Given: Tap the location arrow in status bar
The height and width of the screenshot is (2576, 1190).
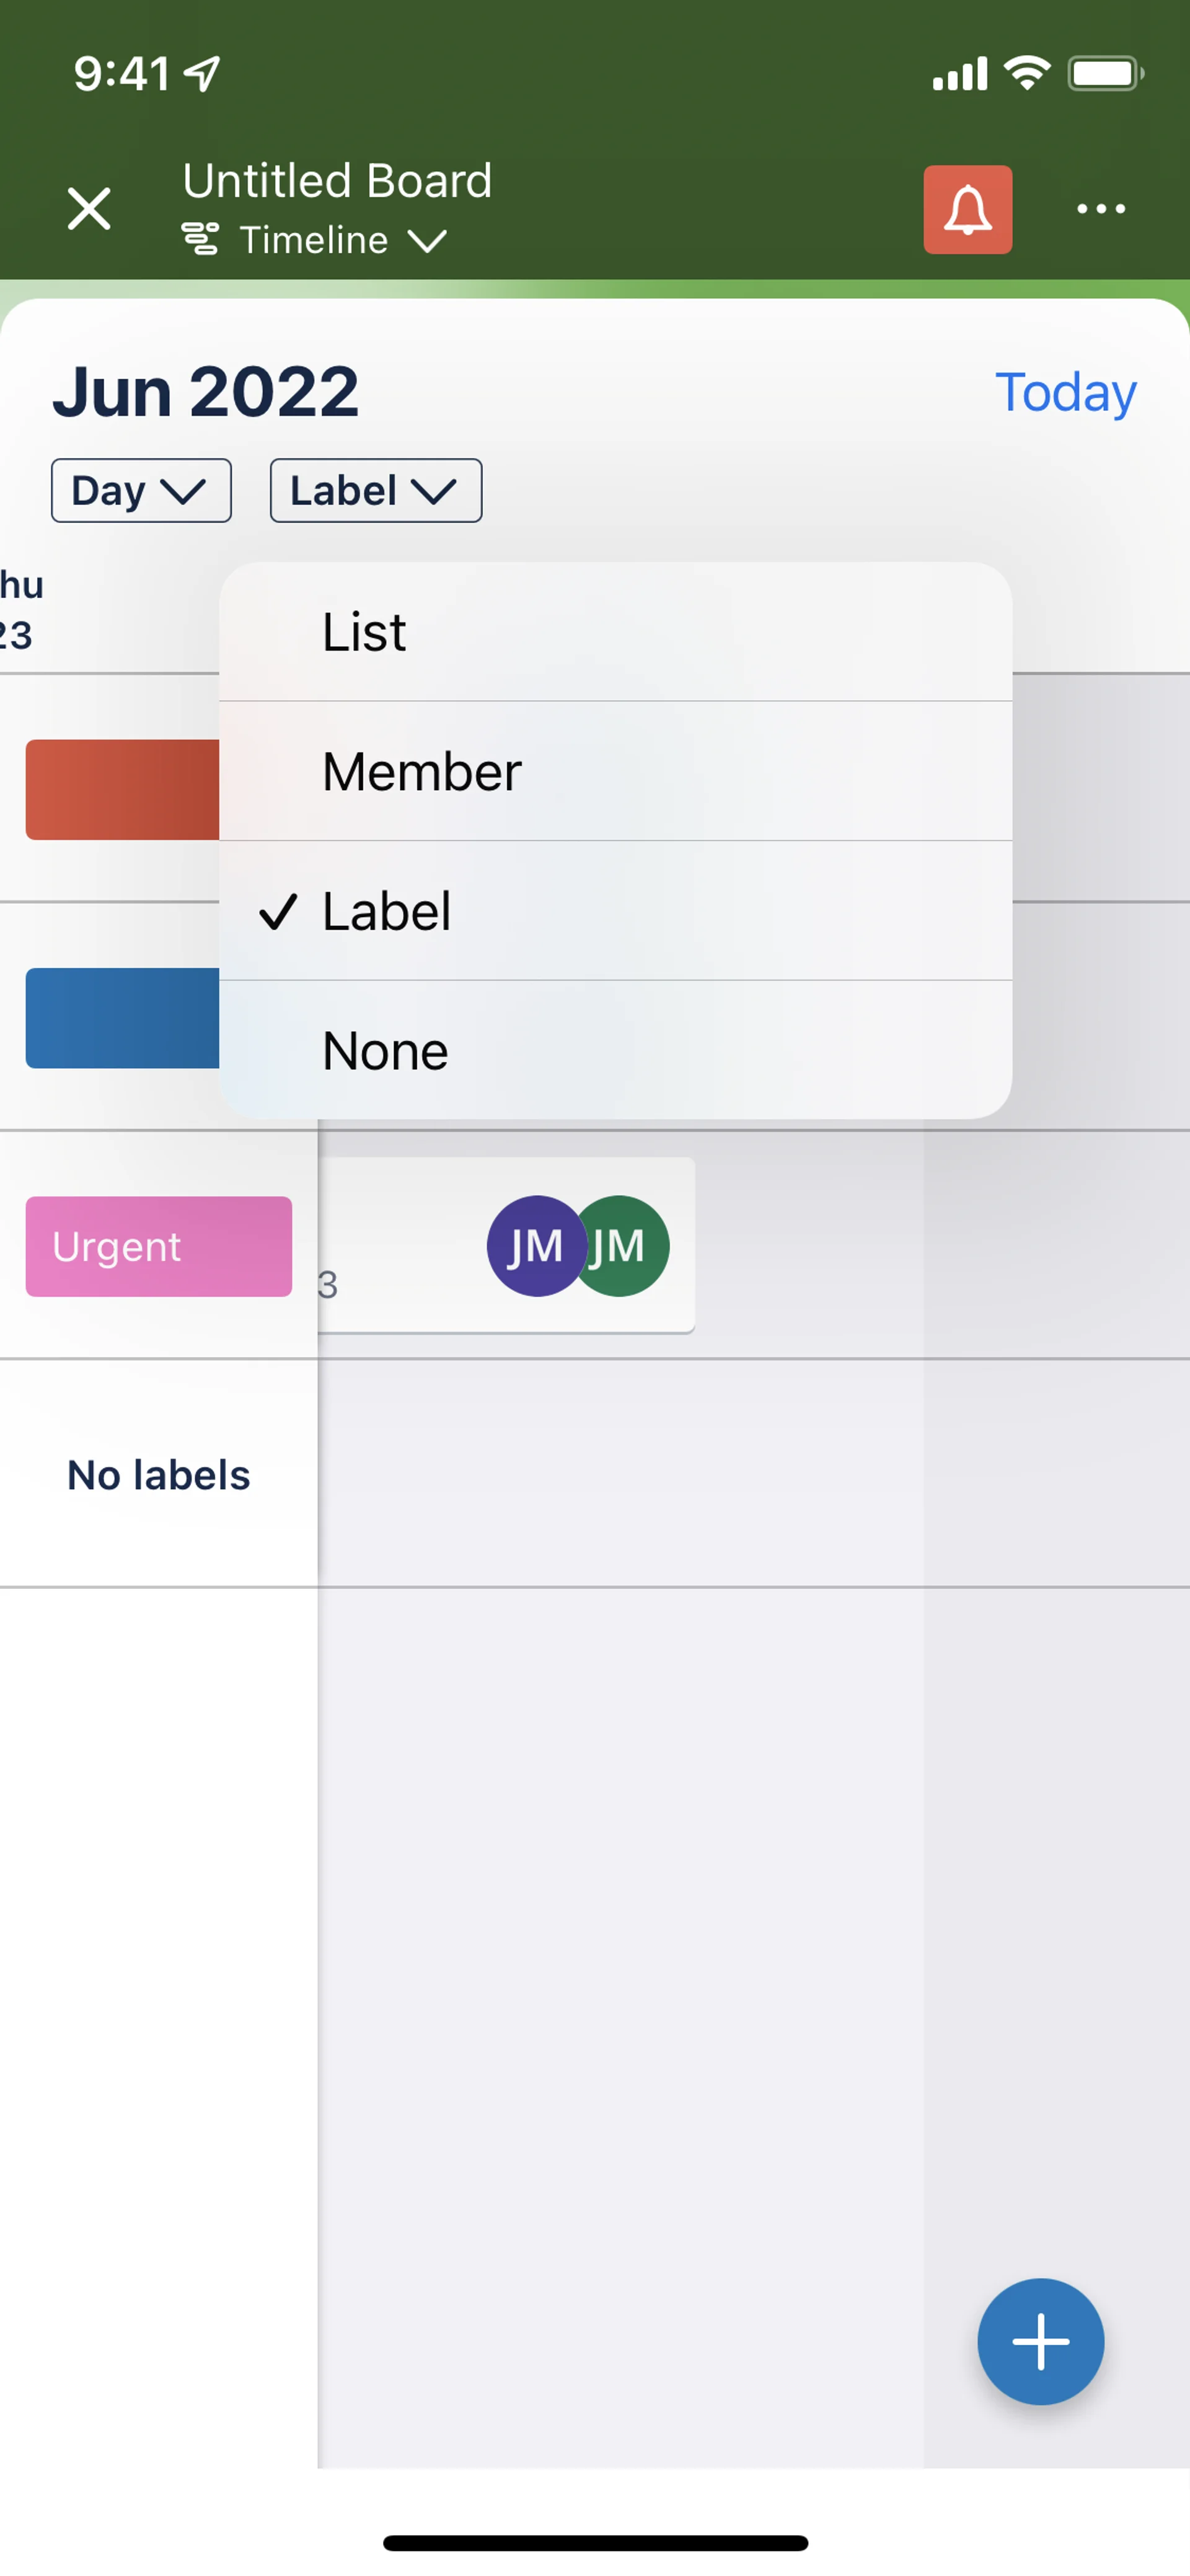Looking at the screenshot, I should coord(203,73).
